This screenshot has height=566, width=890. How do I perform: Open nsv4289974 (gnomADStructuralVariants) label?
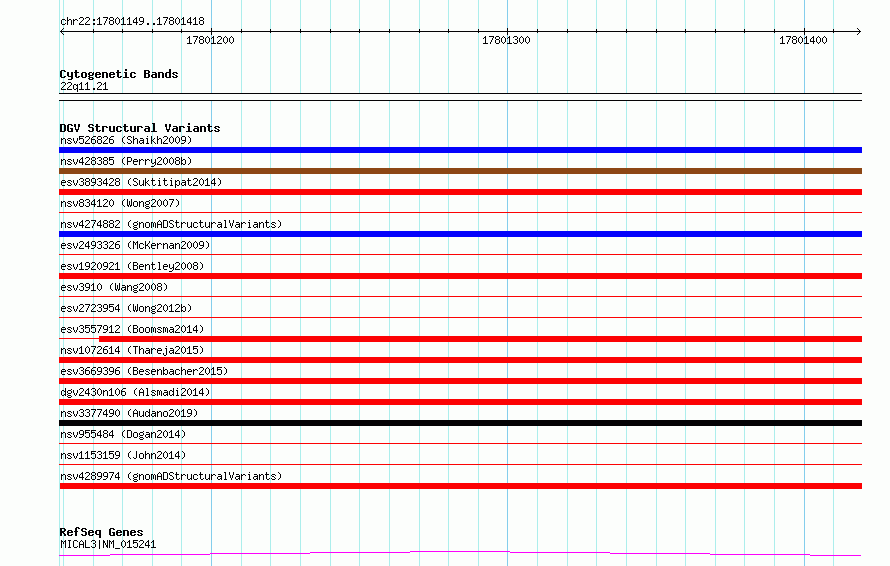click(x=171, y=476)
